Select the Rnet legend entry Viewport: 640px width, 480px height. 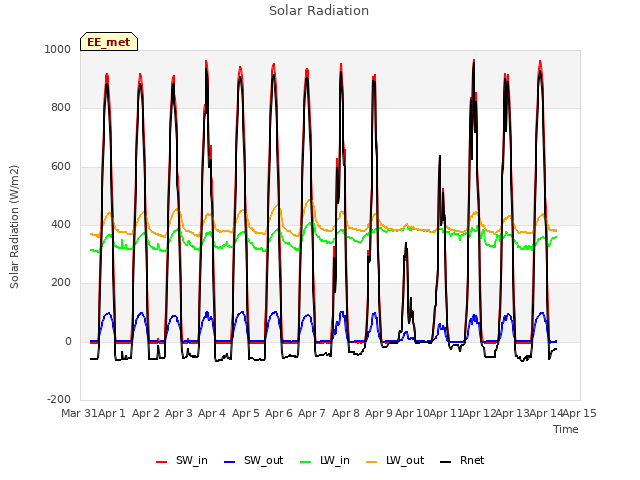click(462, 460)
